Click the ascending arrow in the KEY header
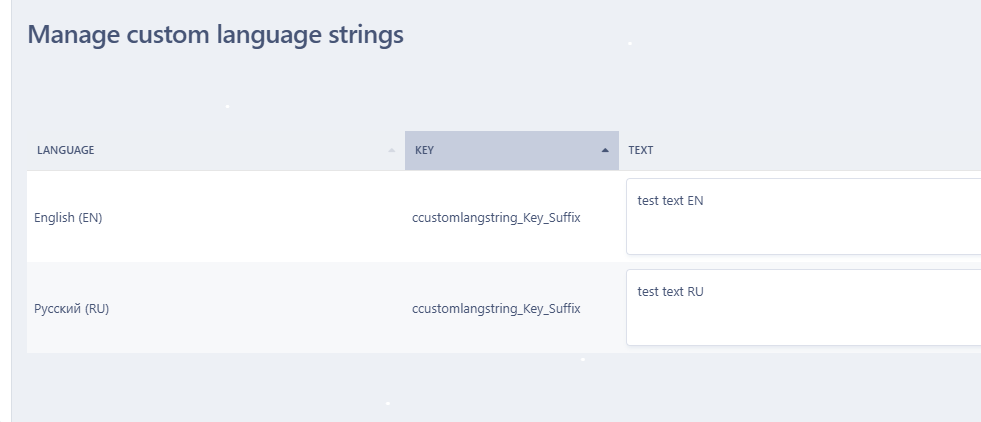Screen dimensions: 981x422 [605, 151]
